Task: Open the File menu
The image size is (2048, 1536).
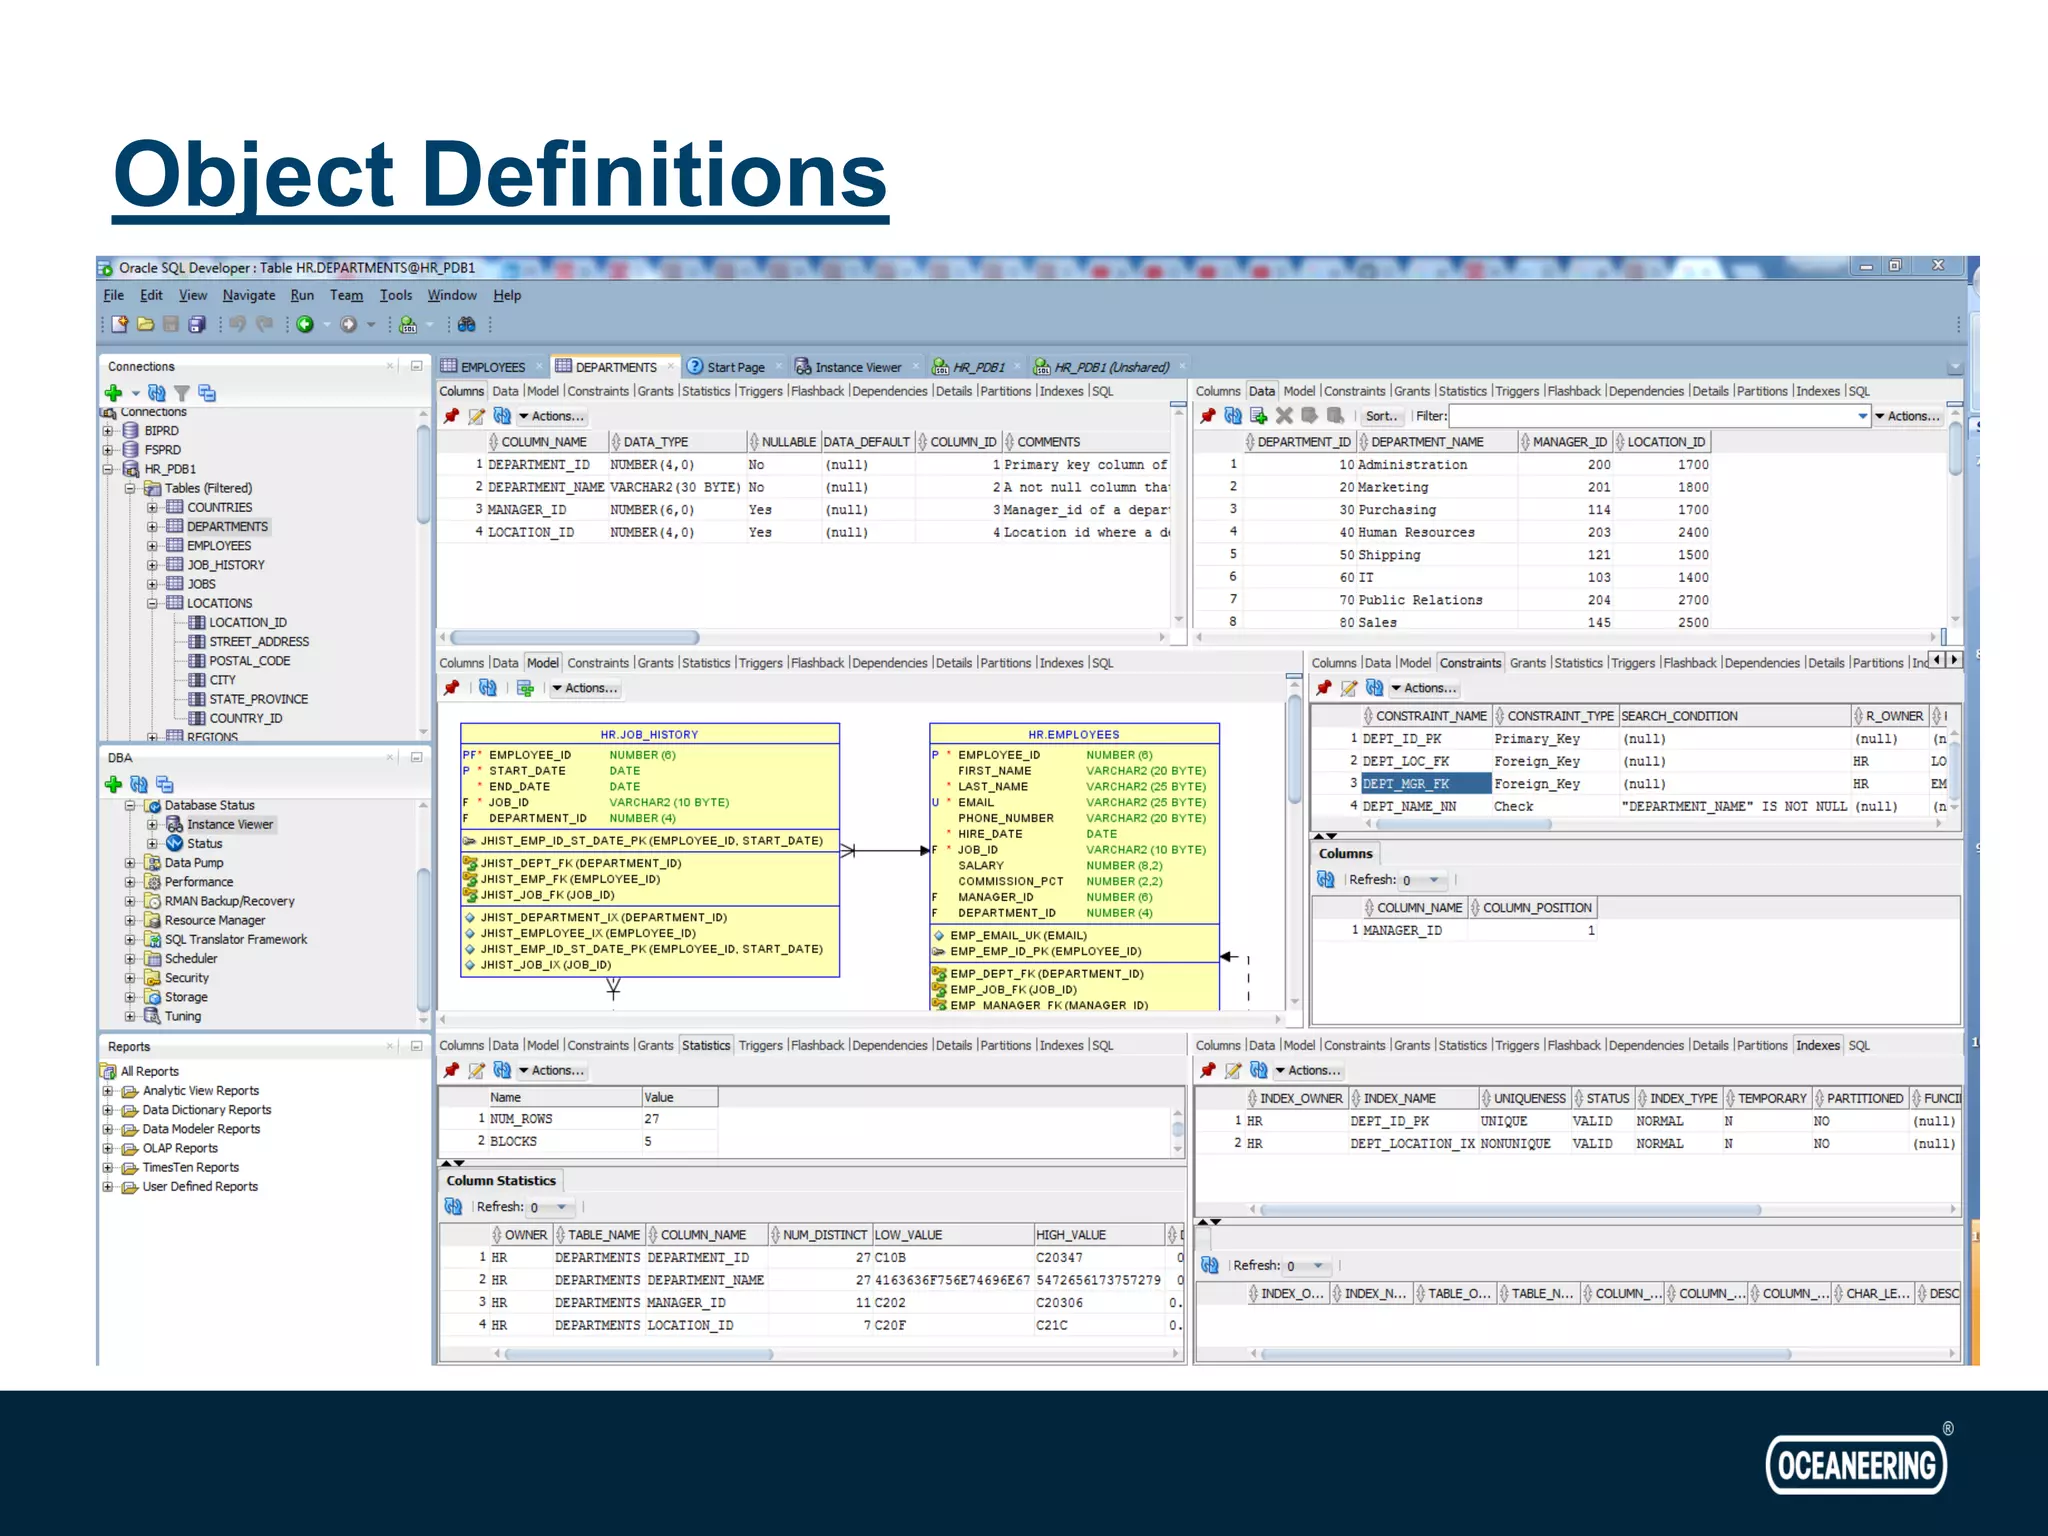Action: (114, 295)
